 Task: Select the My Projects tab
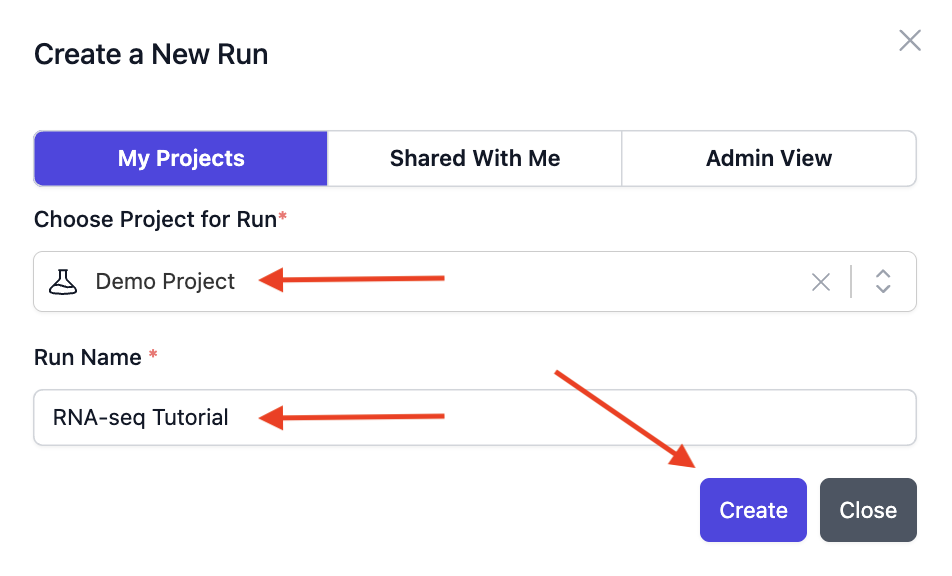(x=180, y=158)
